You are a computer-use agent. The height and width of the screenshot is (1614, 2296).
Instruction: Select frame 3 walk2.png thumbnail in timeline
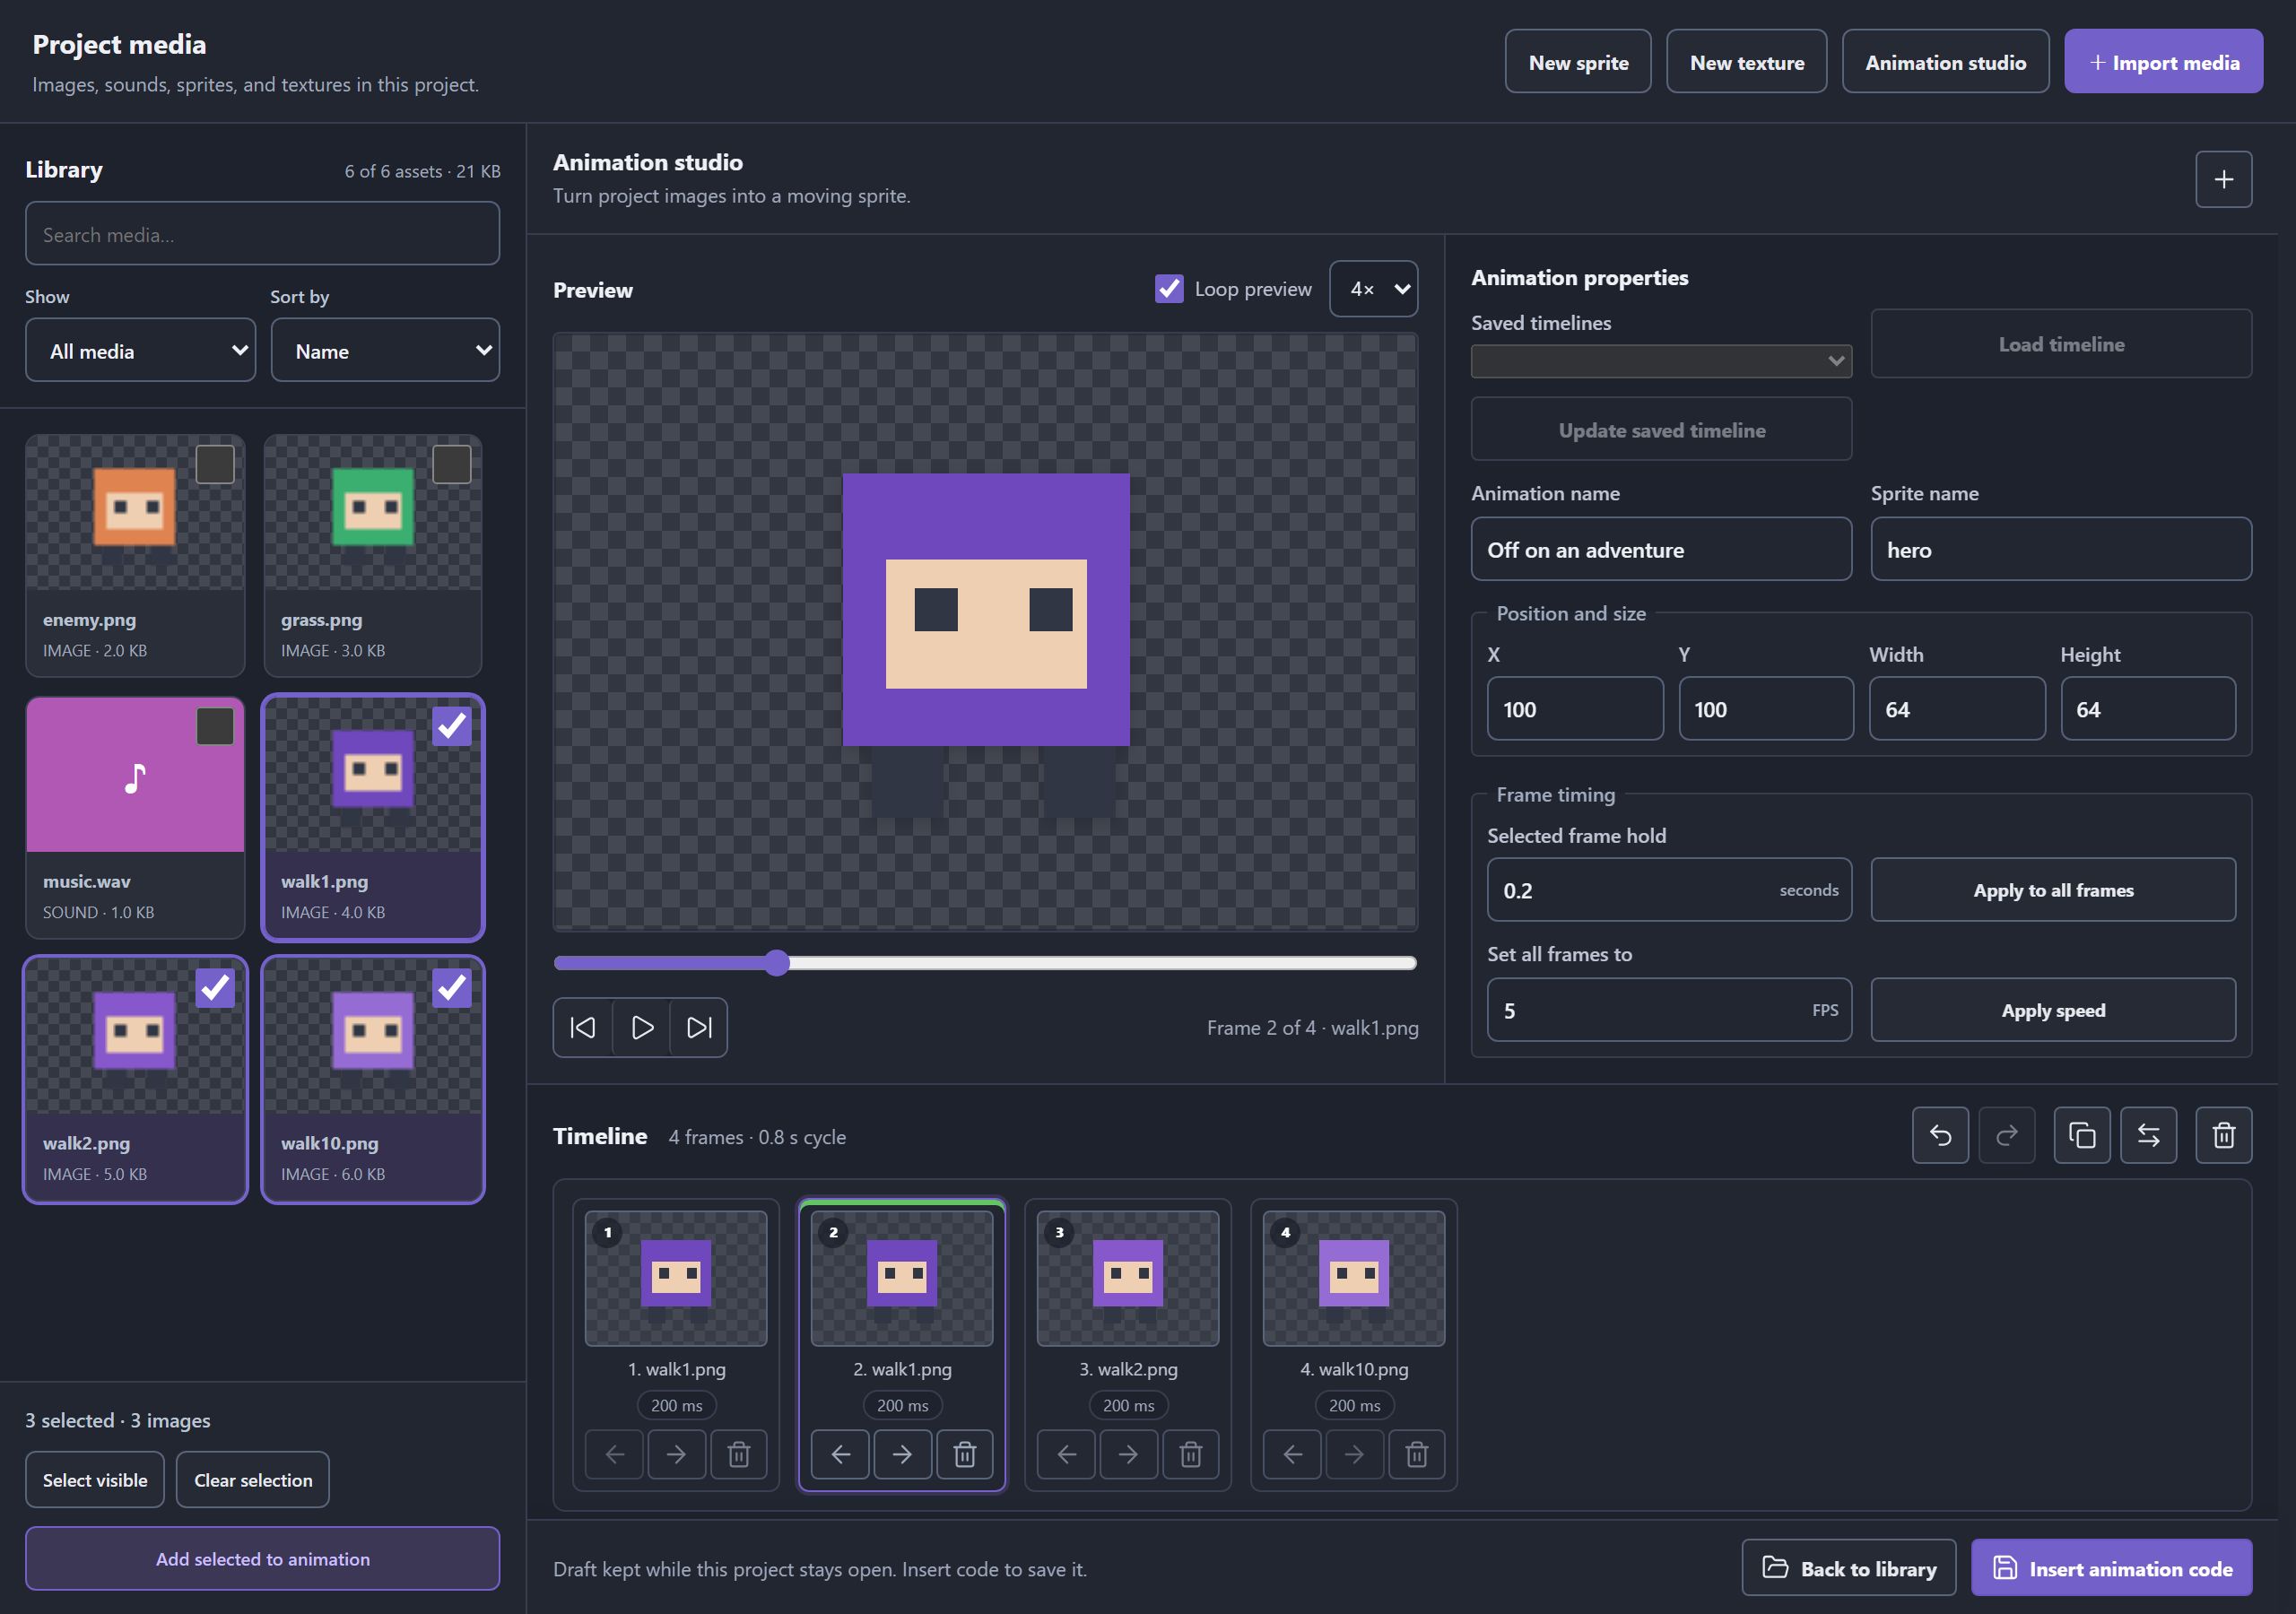click(1128, 1279)
